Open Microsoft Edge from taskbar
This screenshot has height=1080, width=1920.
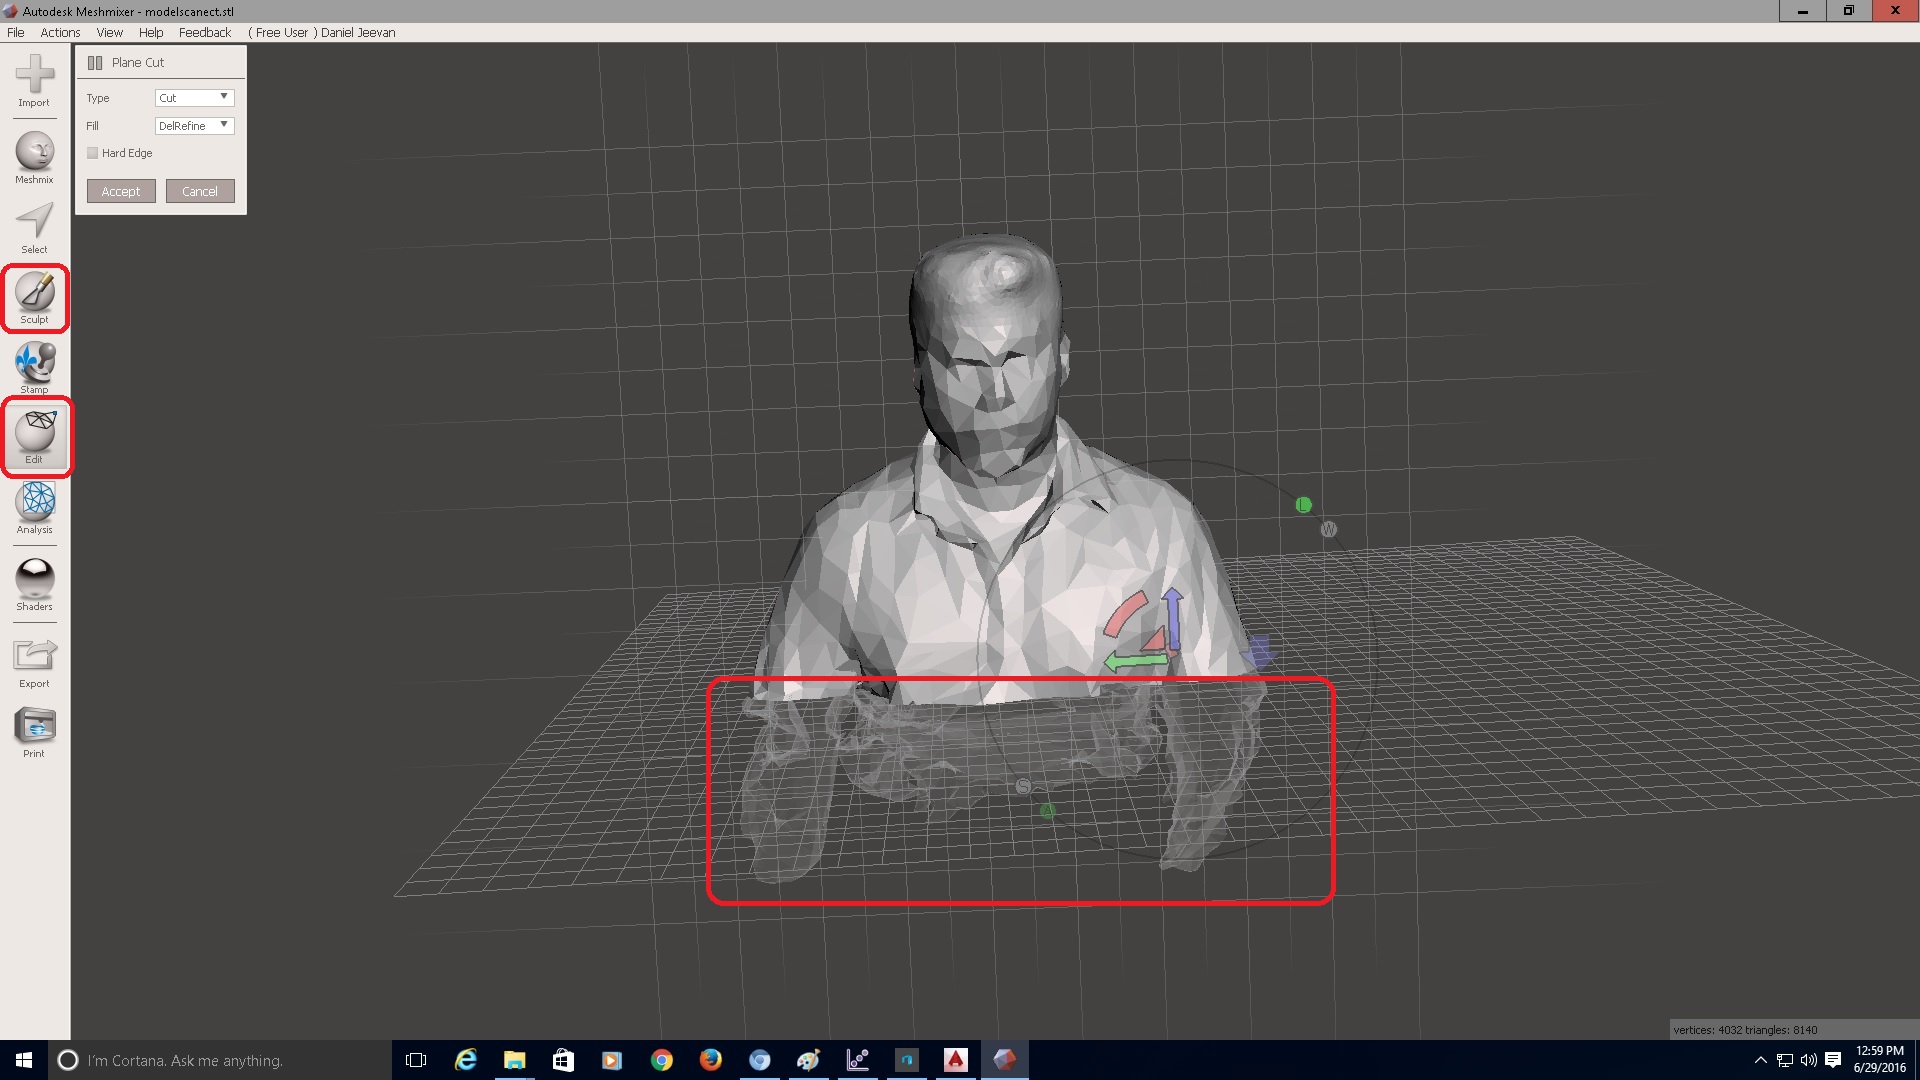(x=466, y=1060)
